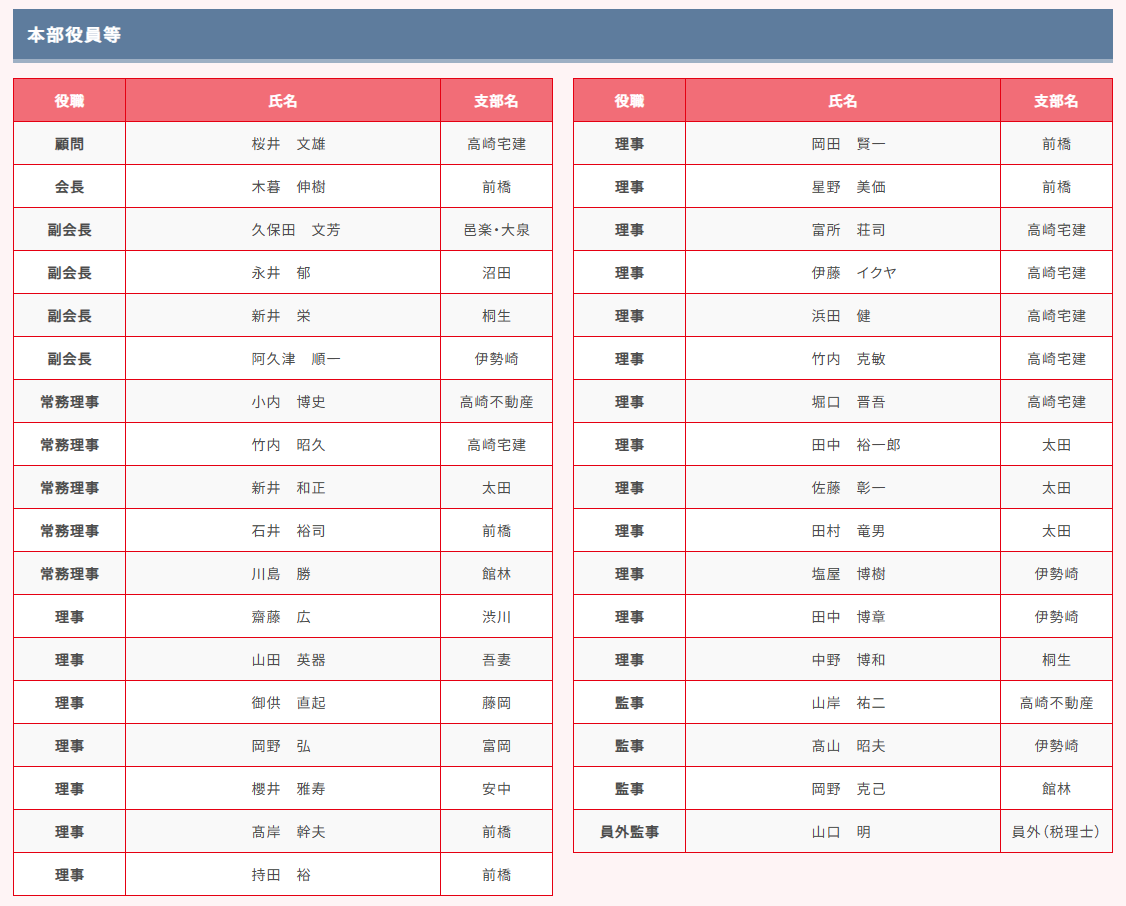Click the left table 役職 column header
1126x906 pixels.
(x=70, y=101)
